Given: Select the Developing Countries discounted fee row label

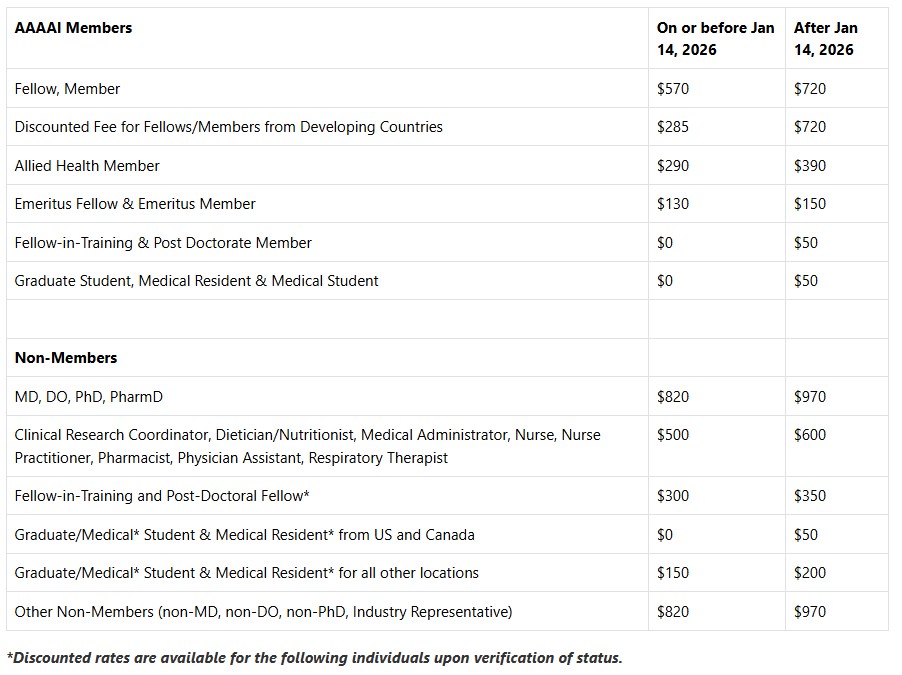Looking at the screenshot, I should coord(228,127).
